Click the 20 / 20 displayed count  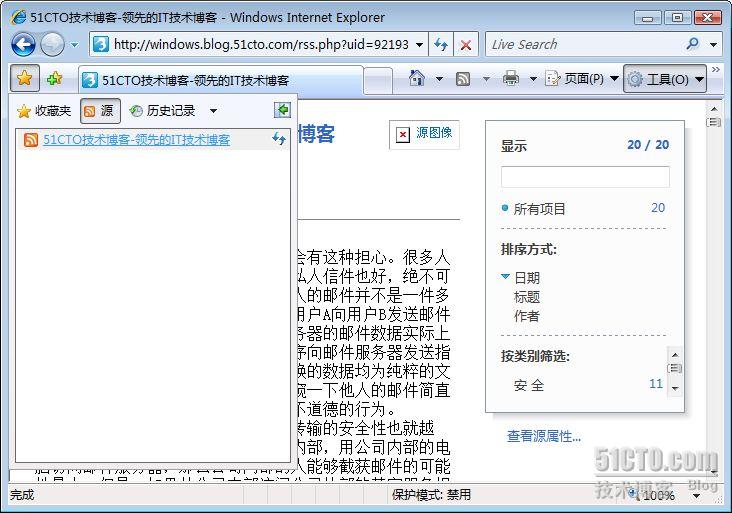648,145
